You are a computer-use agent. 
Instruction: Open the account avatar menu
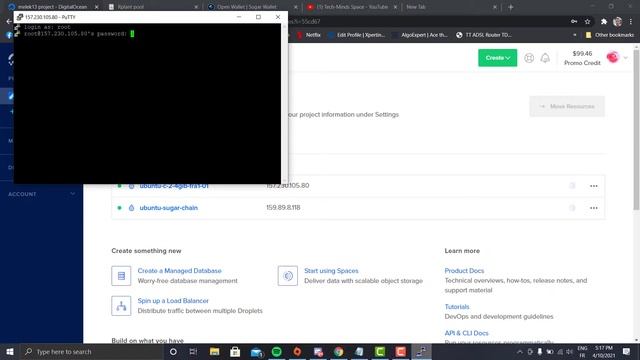coord(612,58)
